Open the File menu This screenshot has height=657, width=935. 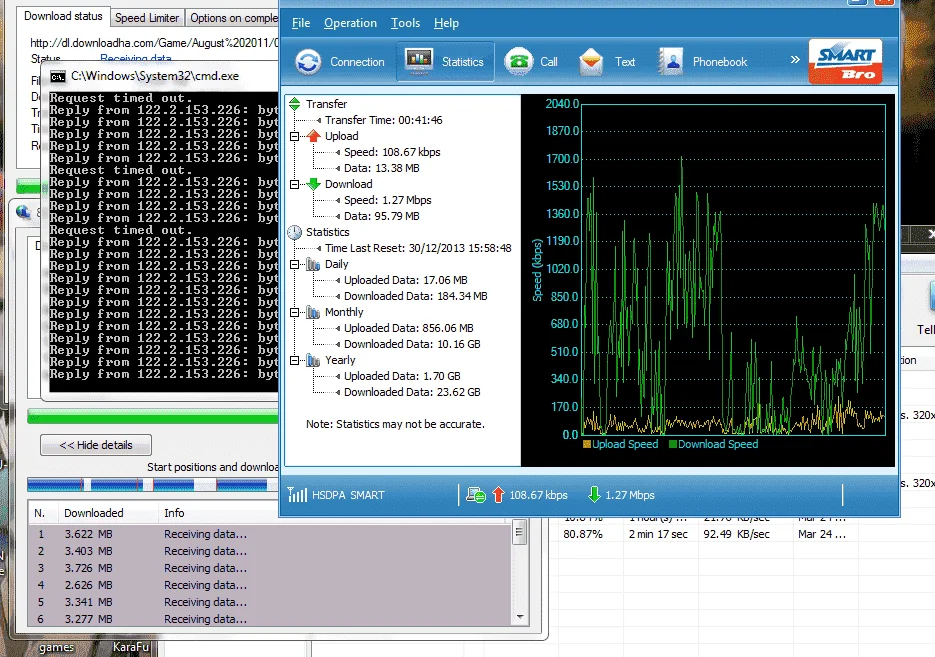301,23
